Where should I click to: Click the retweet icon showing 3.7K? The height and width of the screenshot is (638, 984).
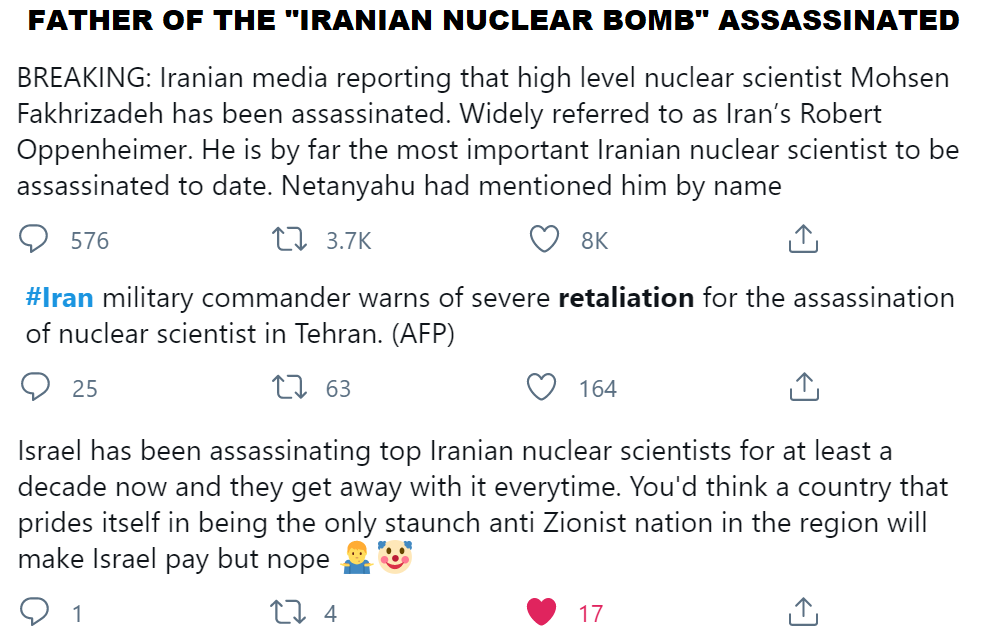click(290, 239)
